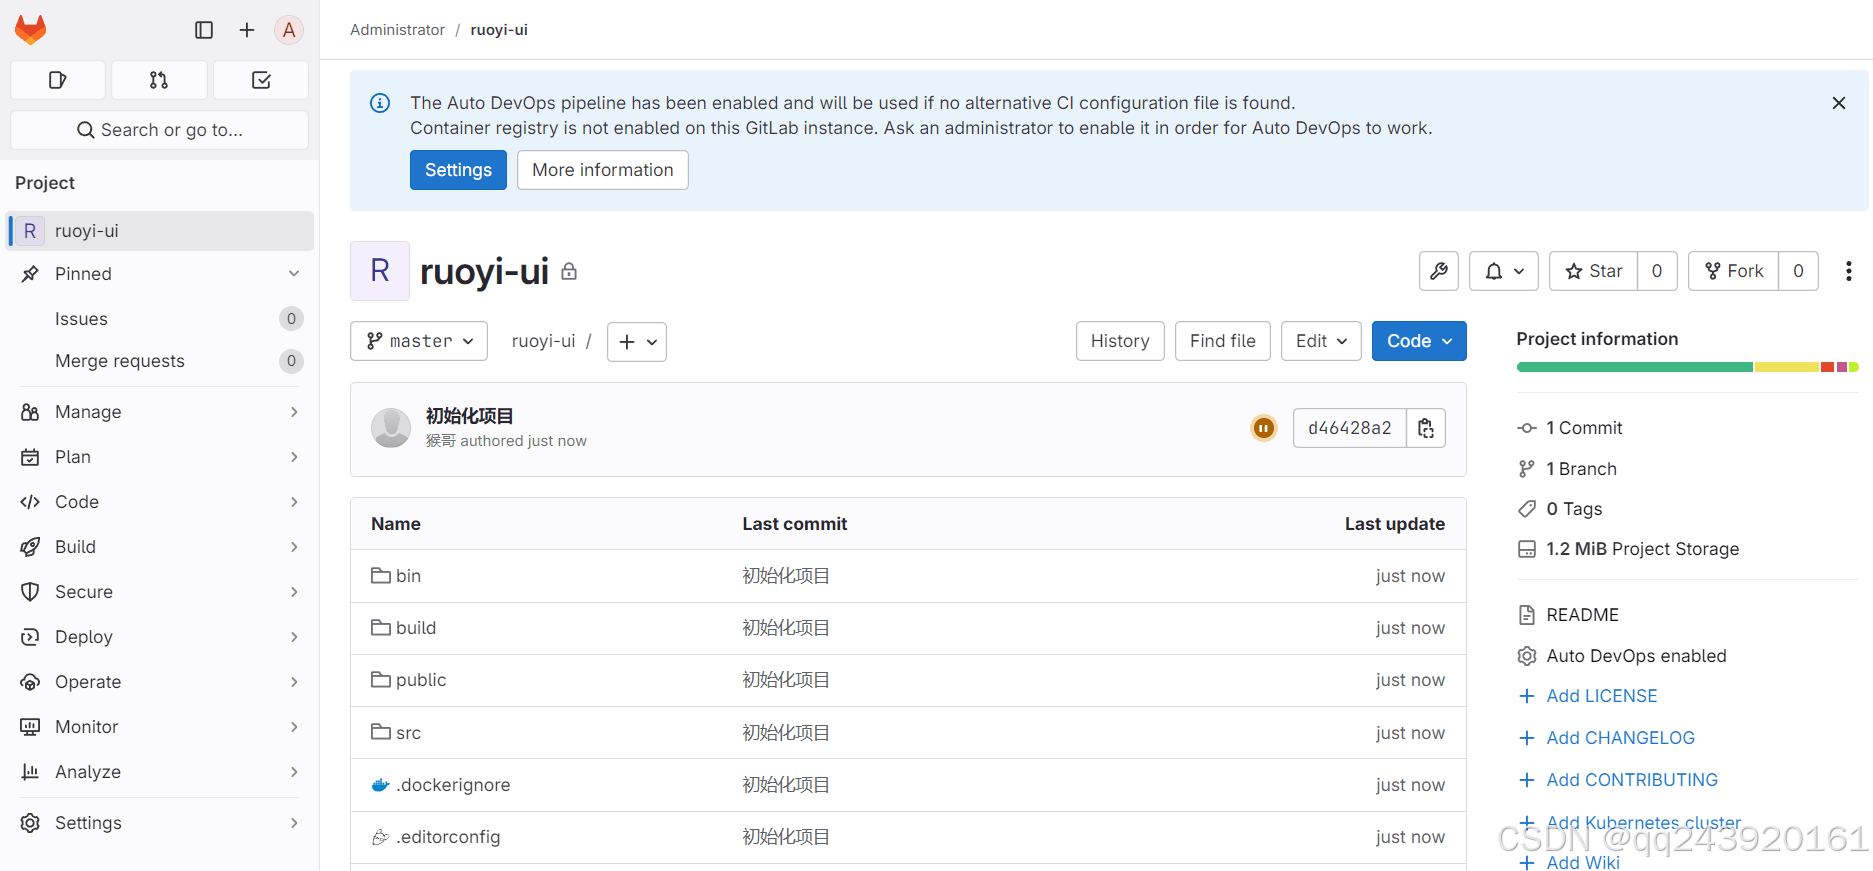1873x871 pixels.
Task: Open the create new plus icon
Action: (x=247, y=30)
